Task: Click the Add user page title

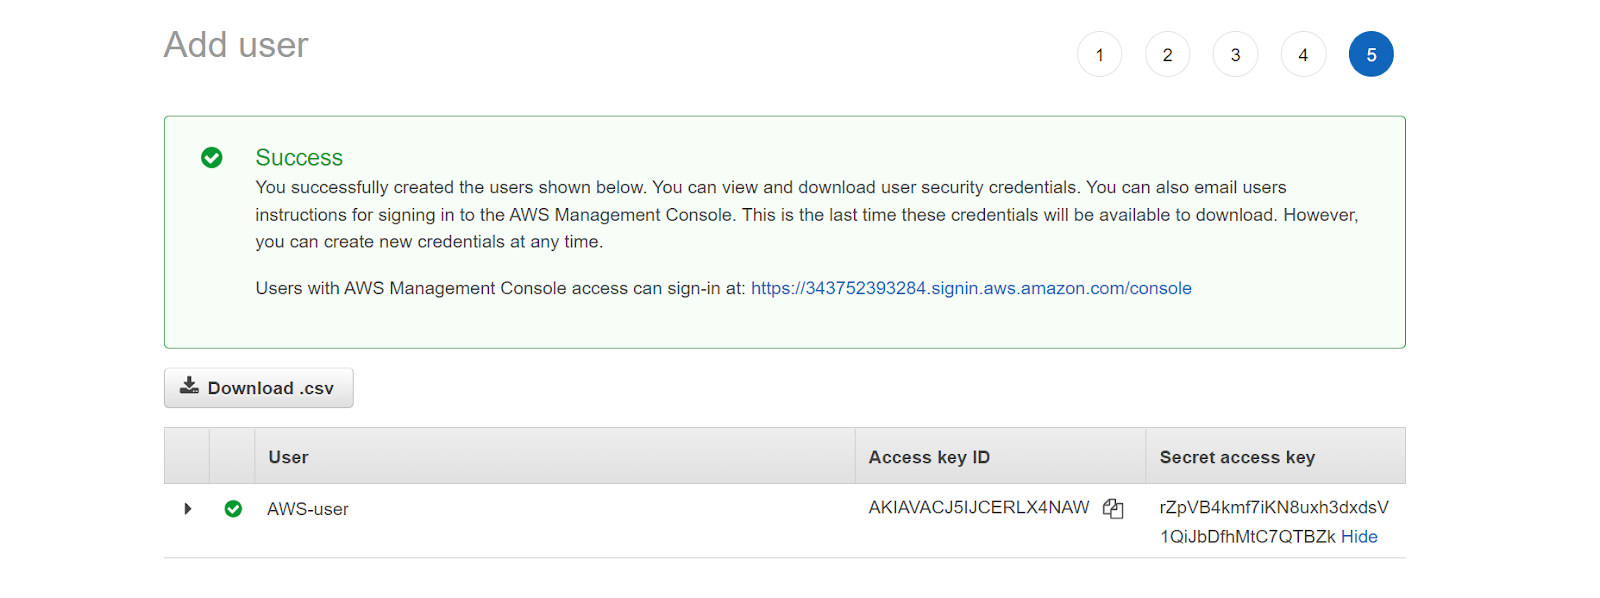Action: click(236, 45)
